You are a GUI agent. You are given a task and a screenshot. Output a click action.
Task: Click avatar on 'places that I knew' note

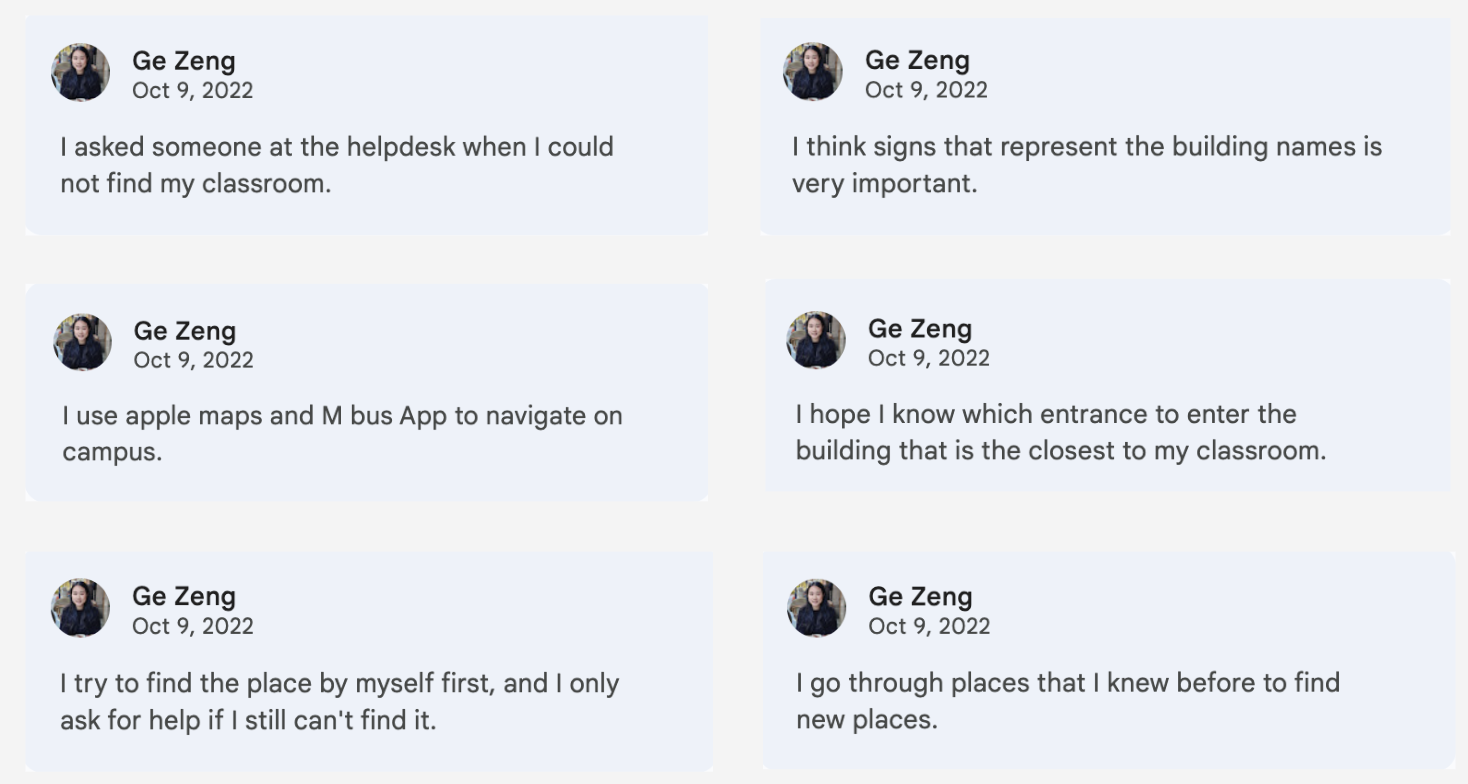[x=817, y=608]
